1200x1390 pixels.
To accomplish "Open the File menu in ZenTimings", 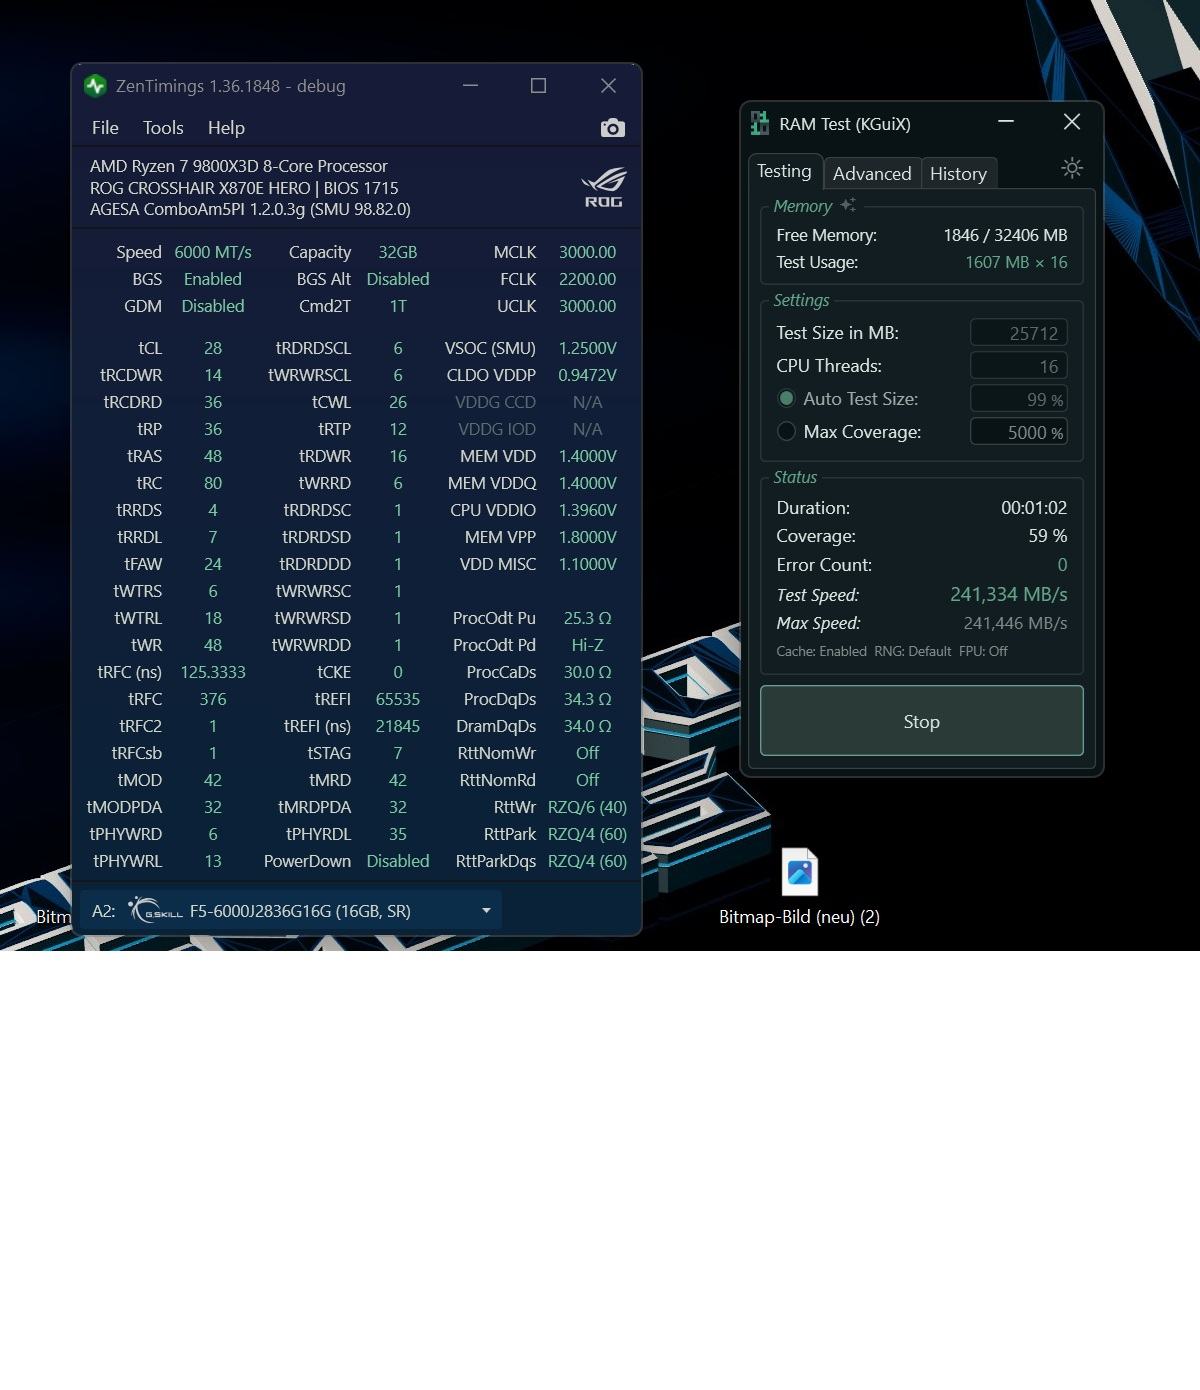I will (105, 128).
